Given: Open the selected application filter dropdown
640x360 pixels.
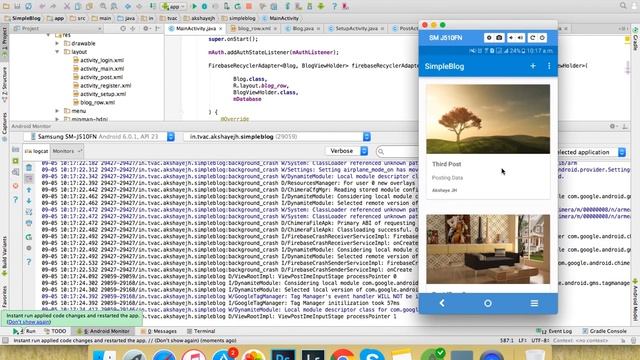Looking at the screenshot, I should [x=592, y=152].
